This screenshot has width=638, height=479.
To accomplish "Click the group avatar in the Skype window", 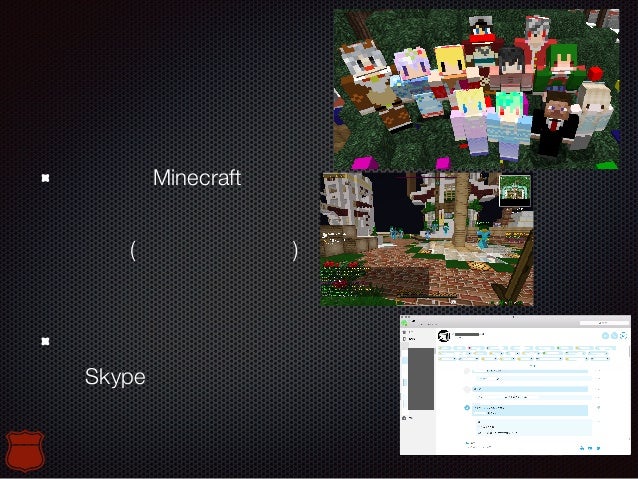I will coord(444,336).
